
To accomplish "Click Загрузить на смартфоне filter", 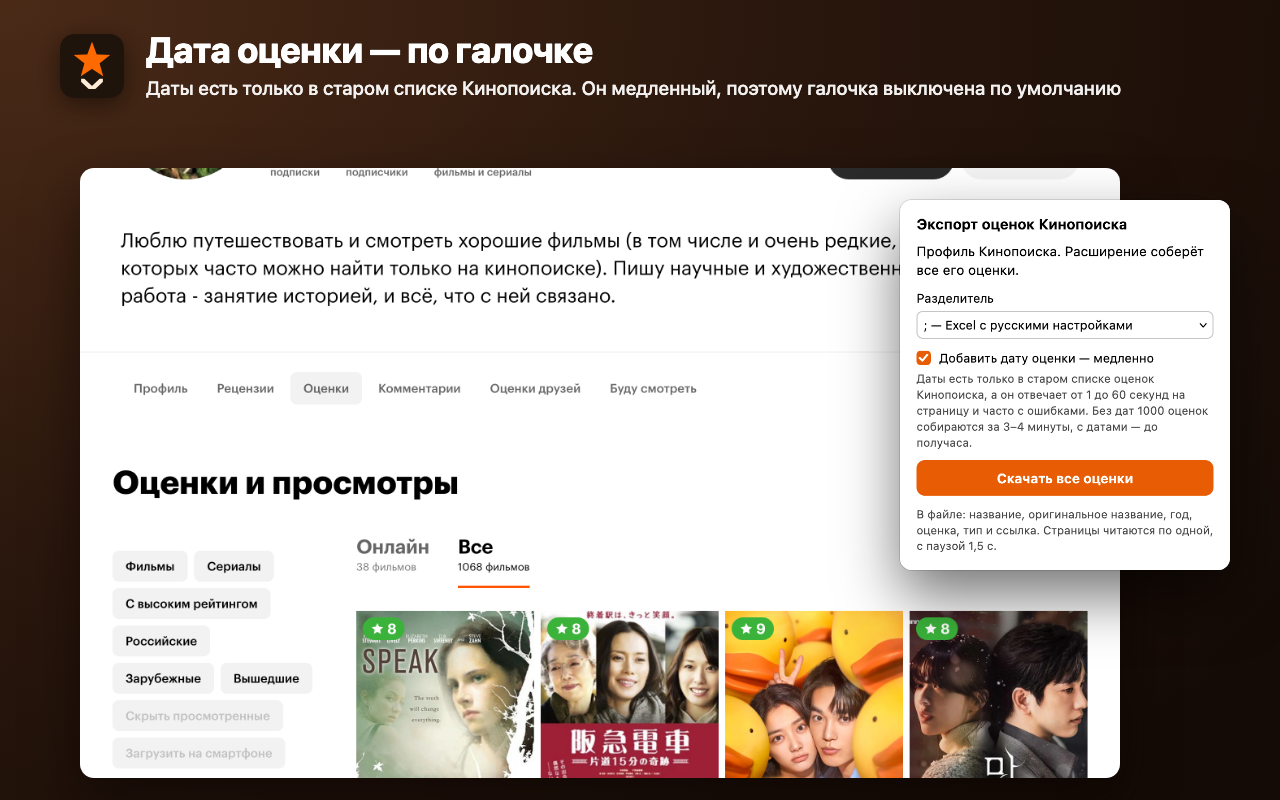I will click(x=199, y=753).
